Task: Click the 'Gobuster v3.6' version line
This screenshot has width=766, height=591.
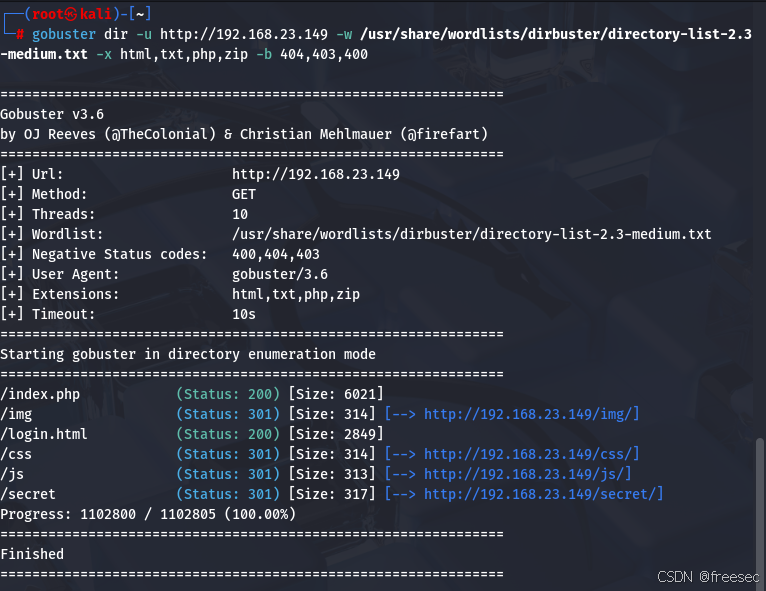Action: [x=52, y=114]
